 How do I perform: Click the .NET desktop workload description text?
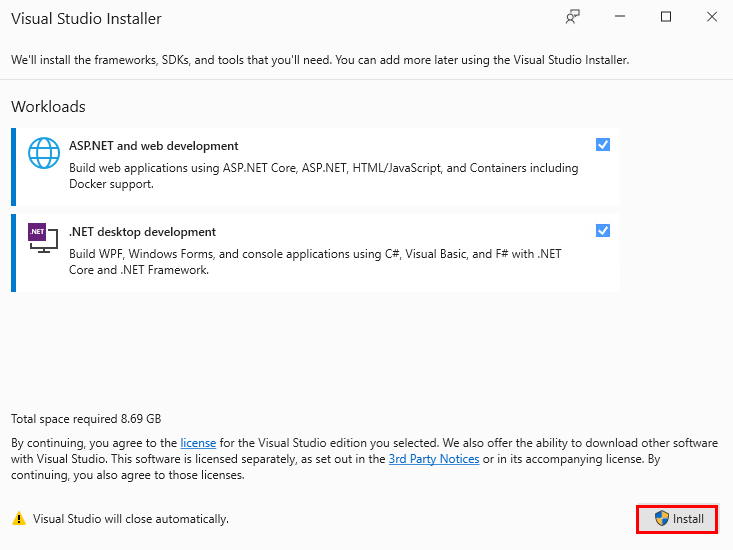click(x=315, y=262)
